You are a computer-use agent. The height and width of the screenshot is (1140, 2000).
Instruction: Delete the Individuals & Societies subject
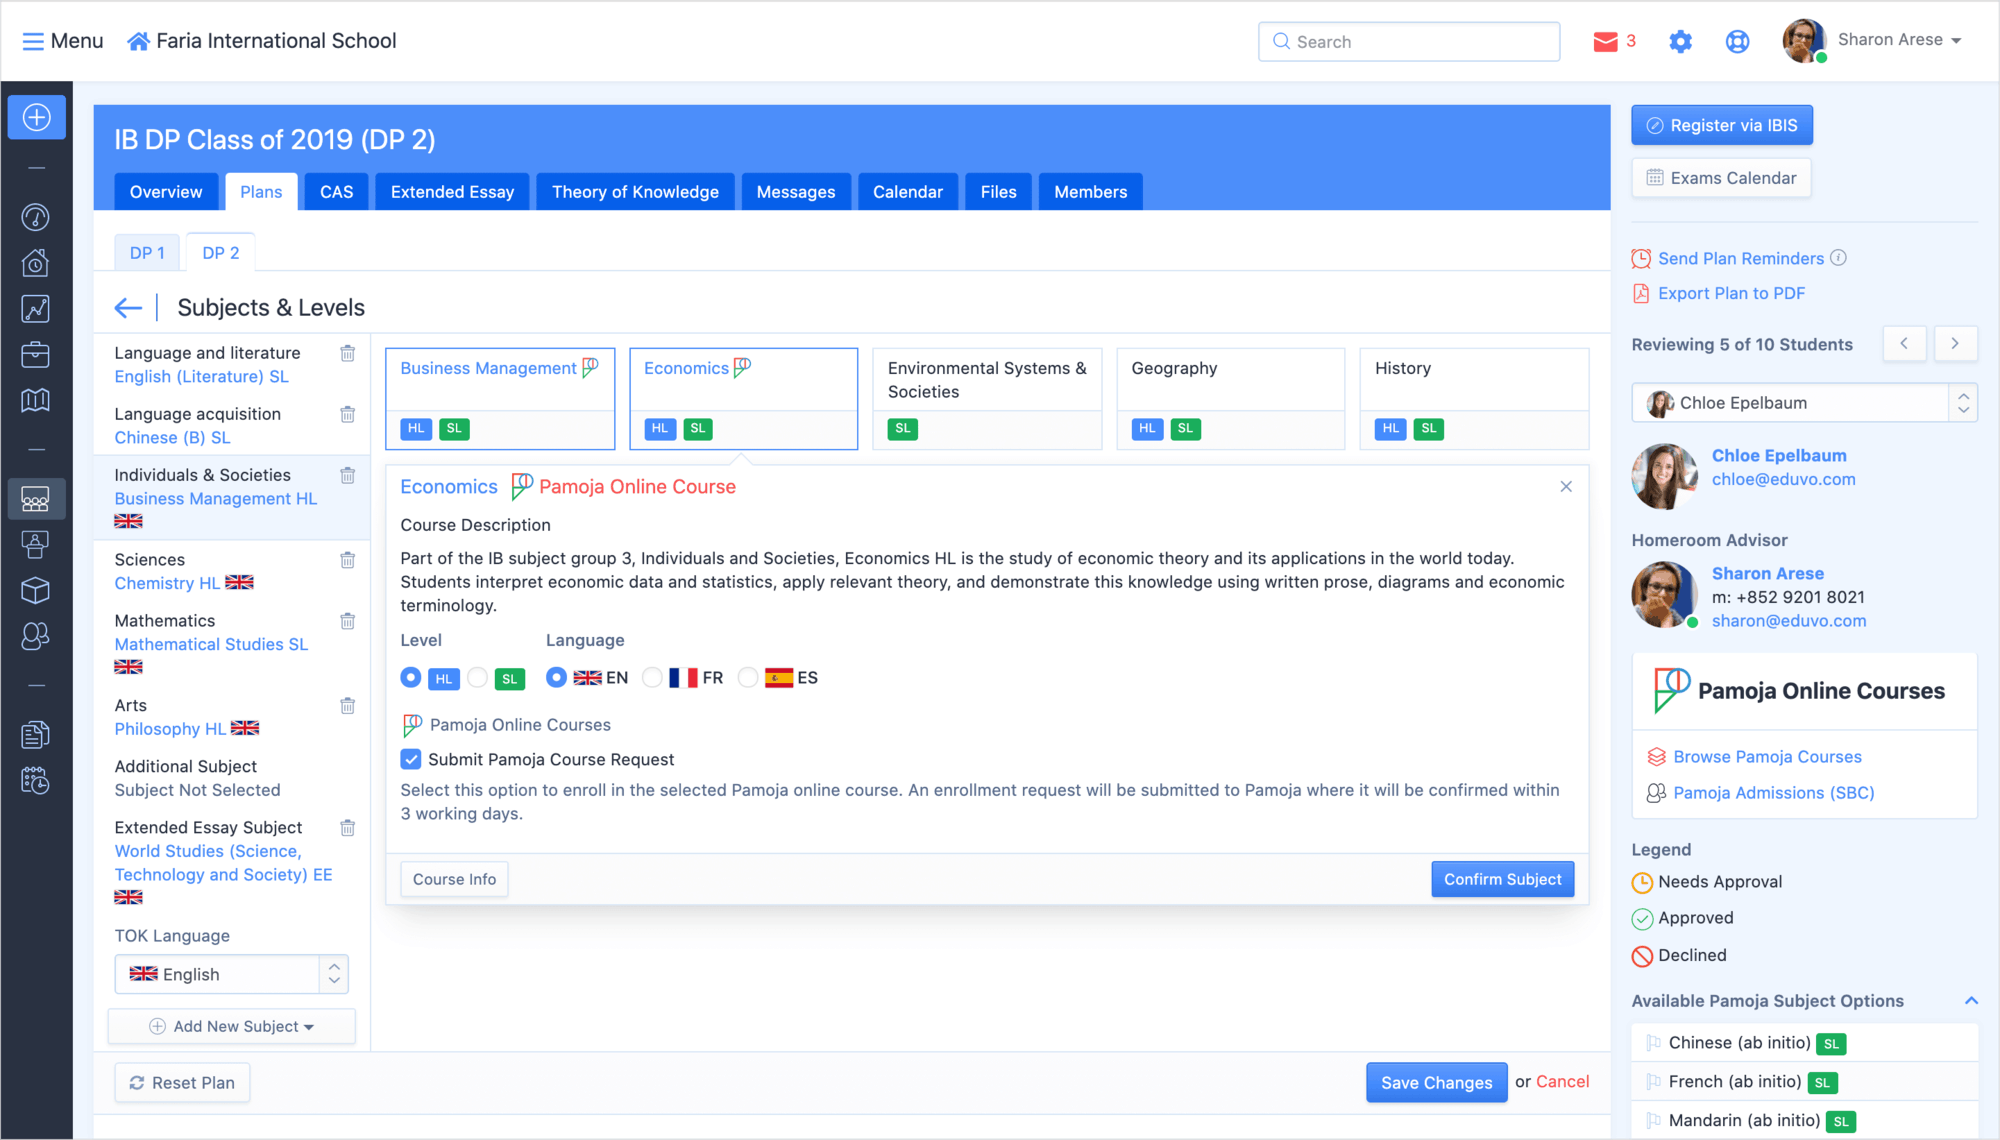point(348,475)
